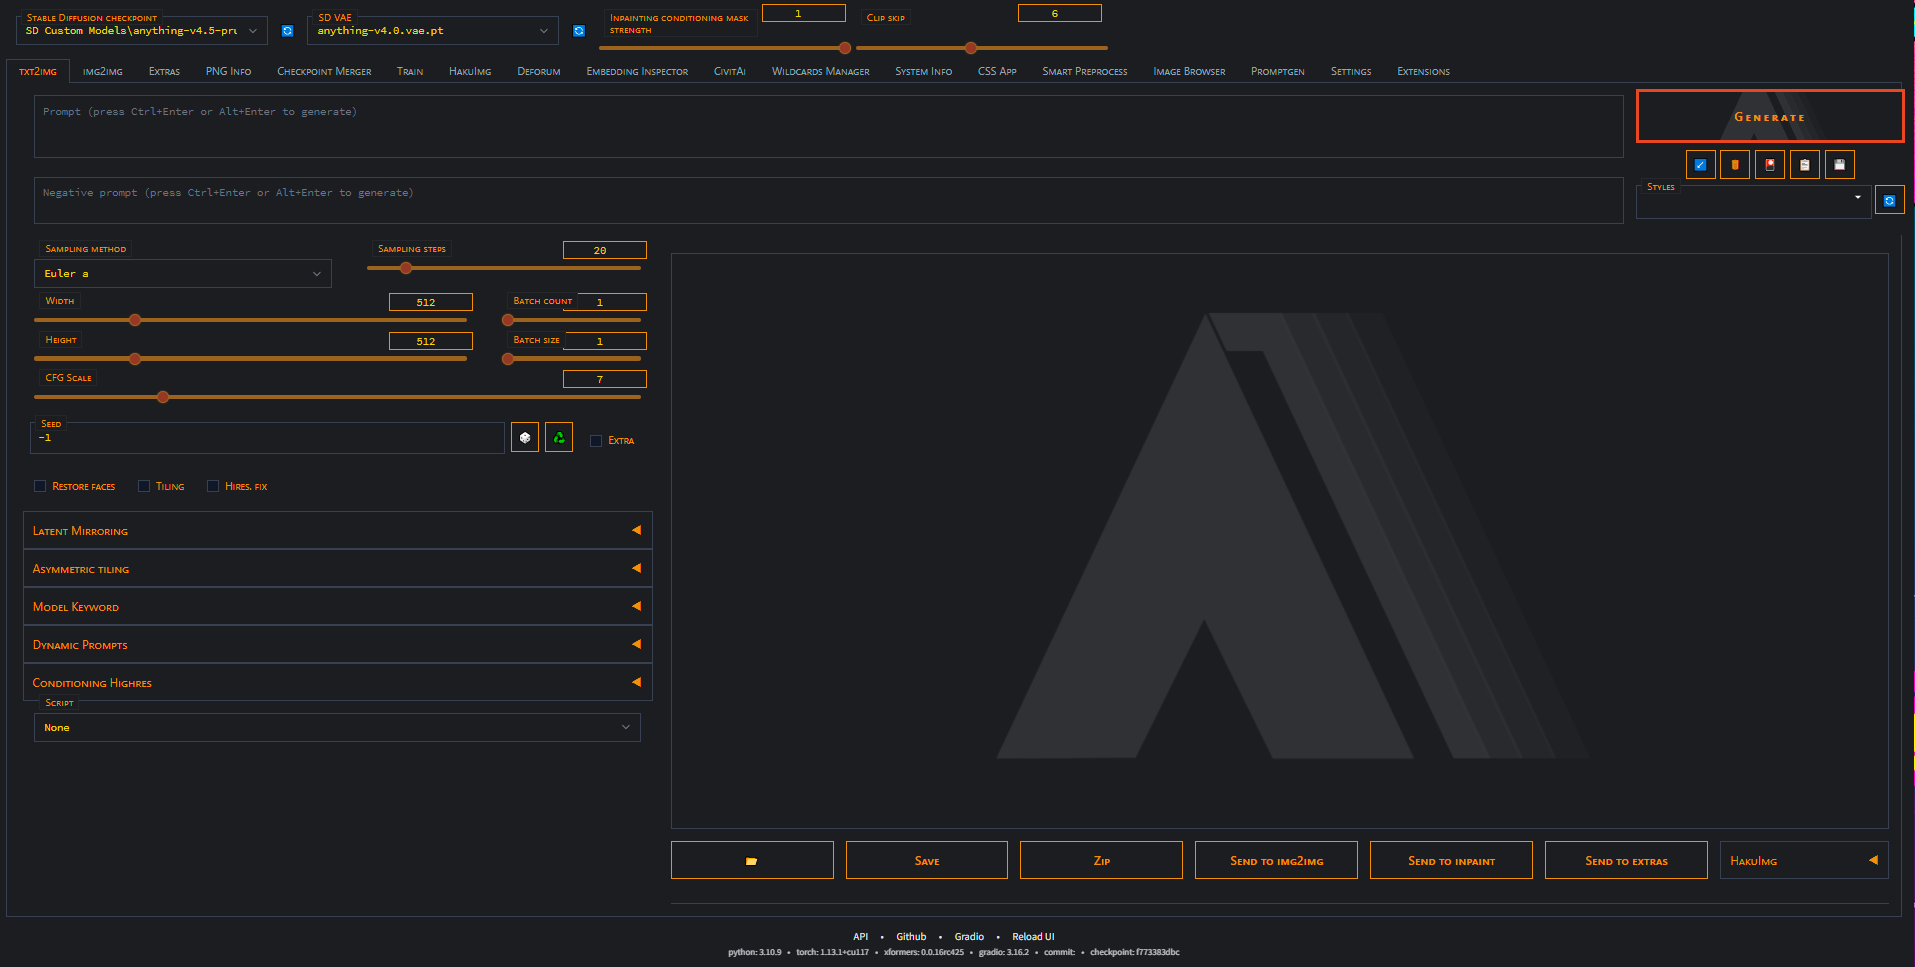Open the Script dropdown
This screenshot has height=967, width=1915.
337,727
